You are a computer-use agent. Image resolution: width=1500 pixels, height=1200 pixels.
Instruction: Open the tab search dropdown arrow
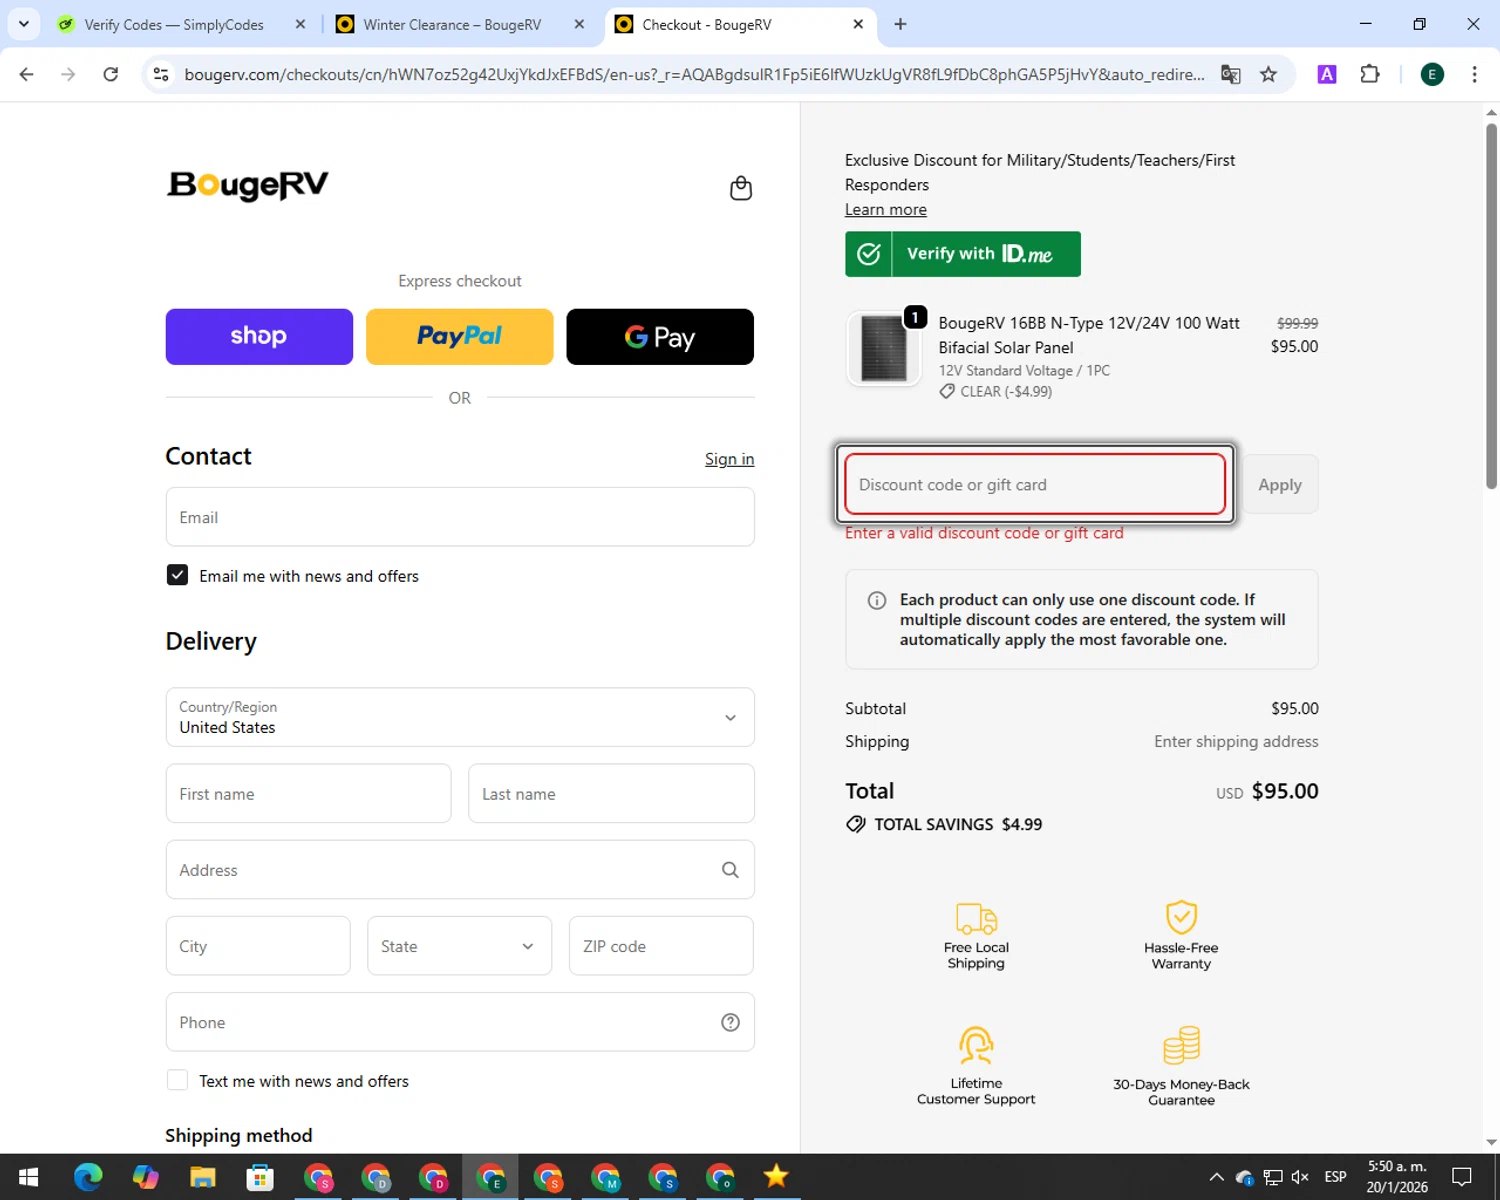[24, 24]
